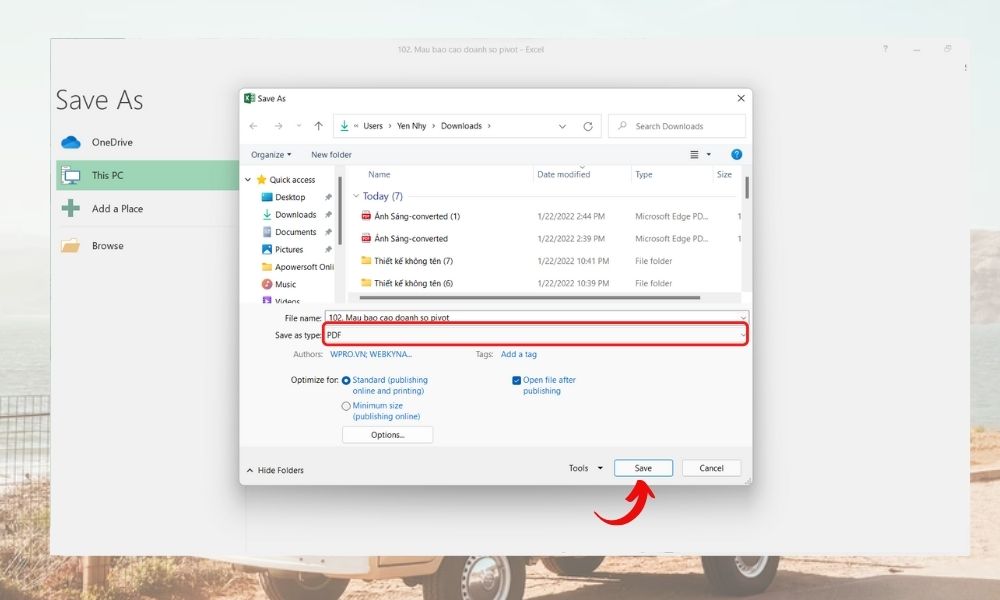Open the Help question mark in dialog
The width and height of the screenshot is (1000, 600).
(737, 154)
